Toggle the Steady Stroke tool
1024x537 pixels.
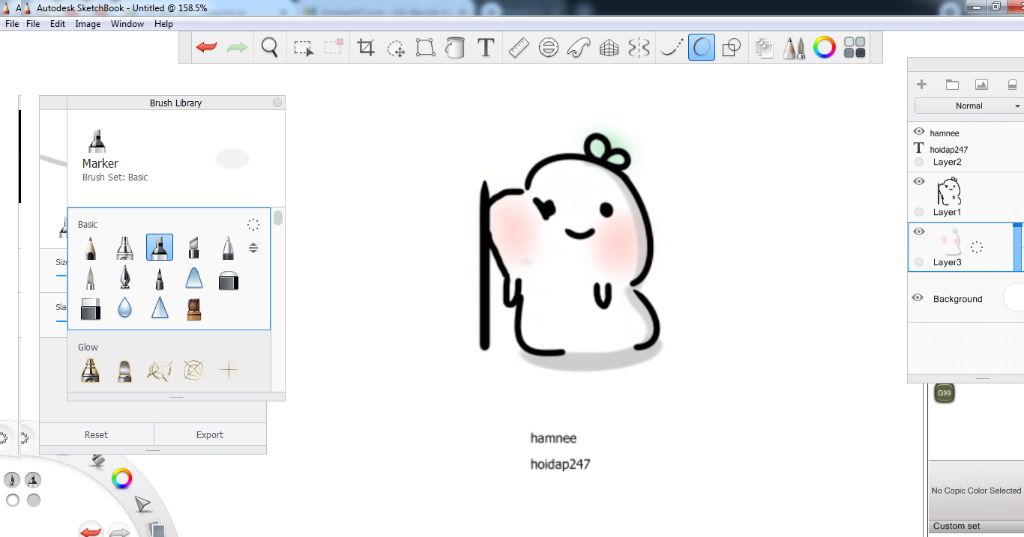(671, 47)
